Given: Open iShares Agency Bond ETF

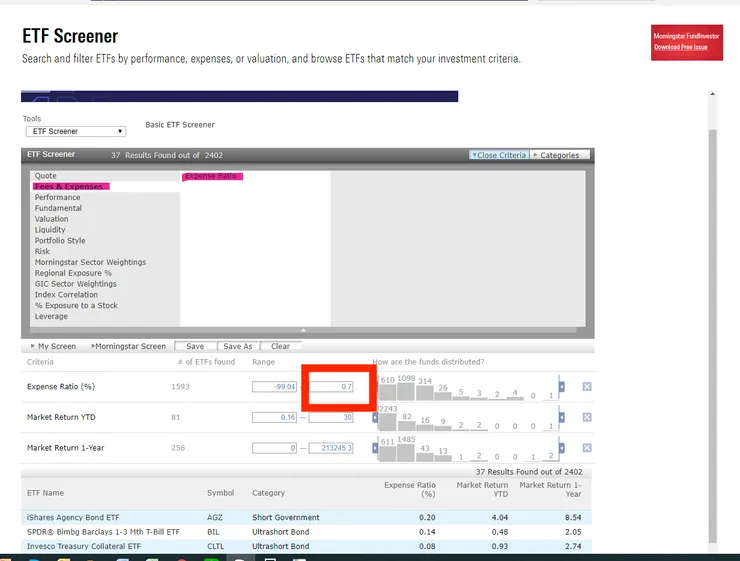Looking at the screenshot, I should point(73,518).
